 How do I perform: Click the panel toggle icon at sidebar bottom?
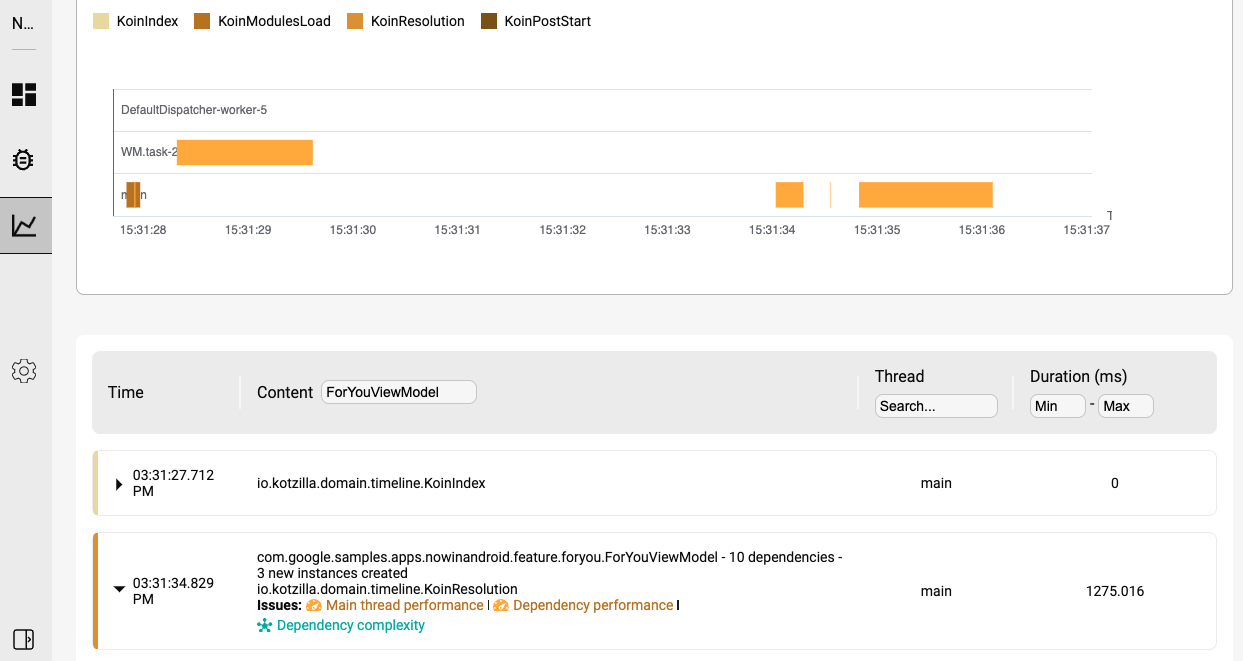click(x=22, y=639)
